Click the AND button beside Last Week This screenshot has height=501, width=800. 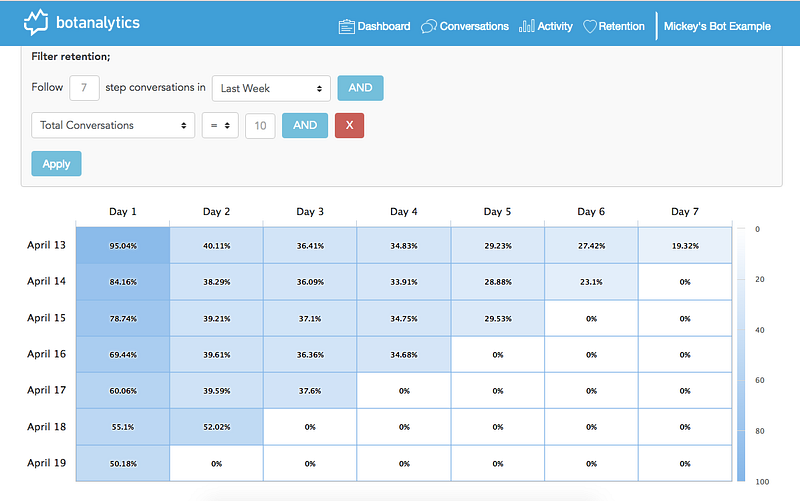click(360, 88)
